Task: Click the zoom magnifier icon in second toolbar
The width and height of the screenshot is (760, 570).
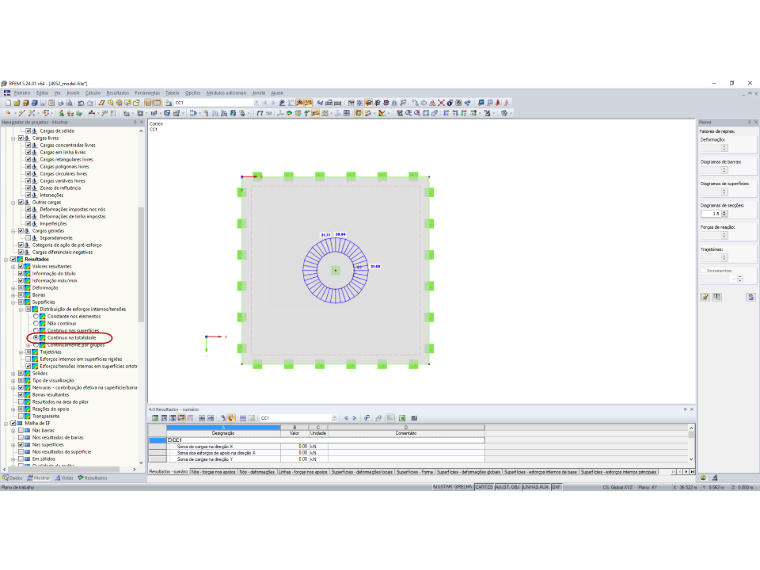Action: 409,113
